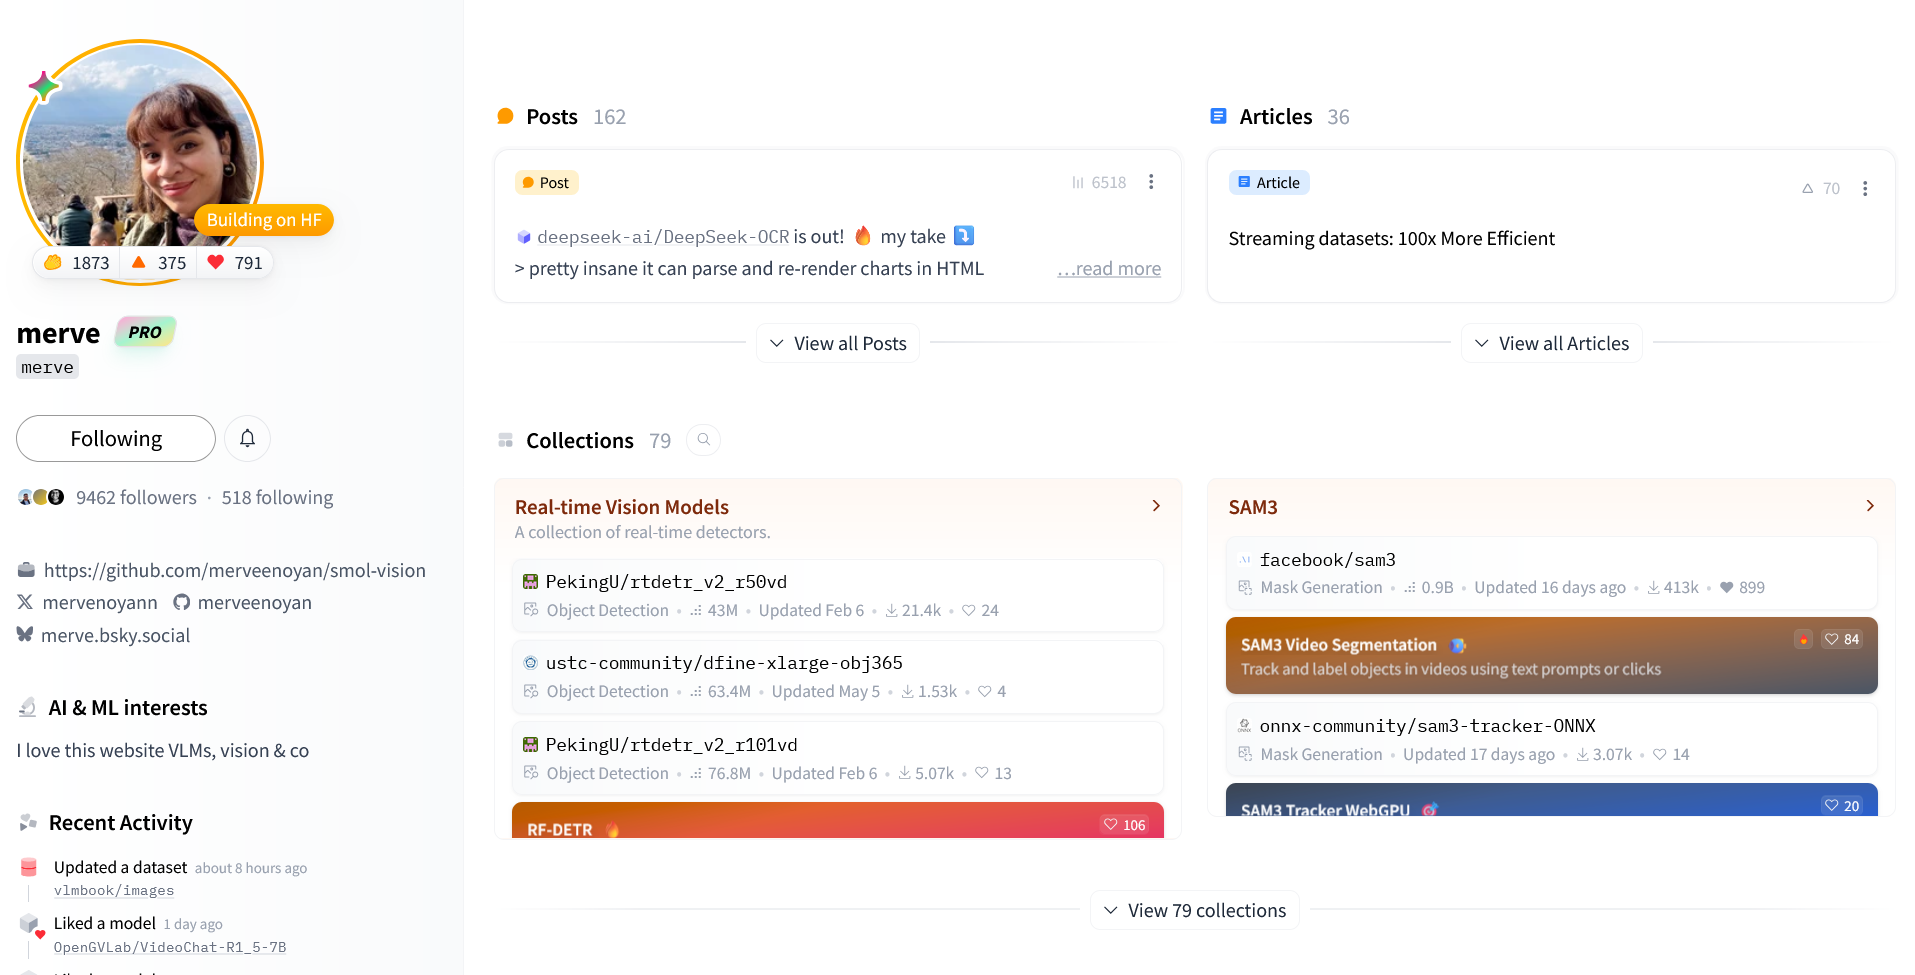
Task: Expand View 79 collections
Action: tap(1194, 910)
